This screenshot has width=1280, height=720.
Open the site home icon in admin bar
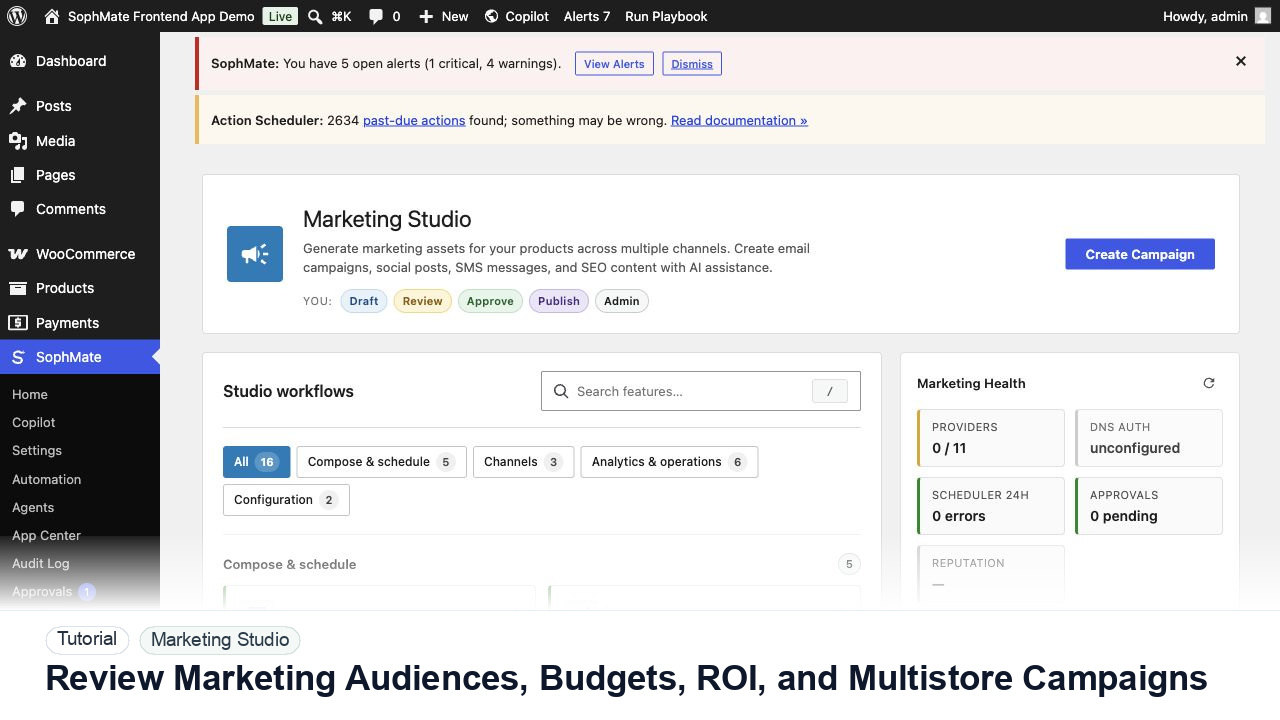pyautogui.click(x=52, y=16)
